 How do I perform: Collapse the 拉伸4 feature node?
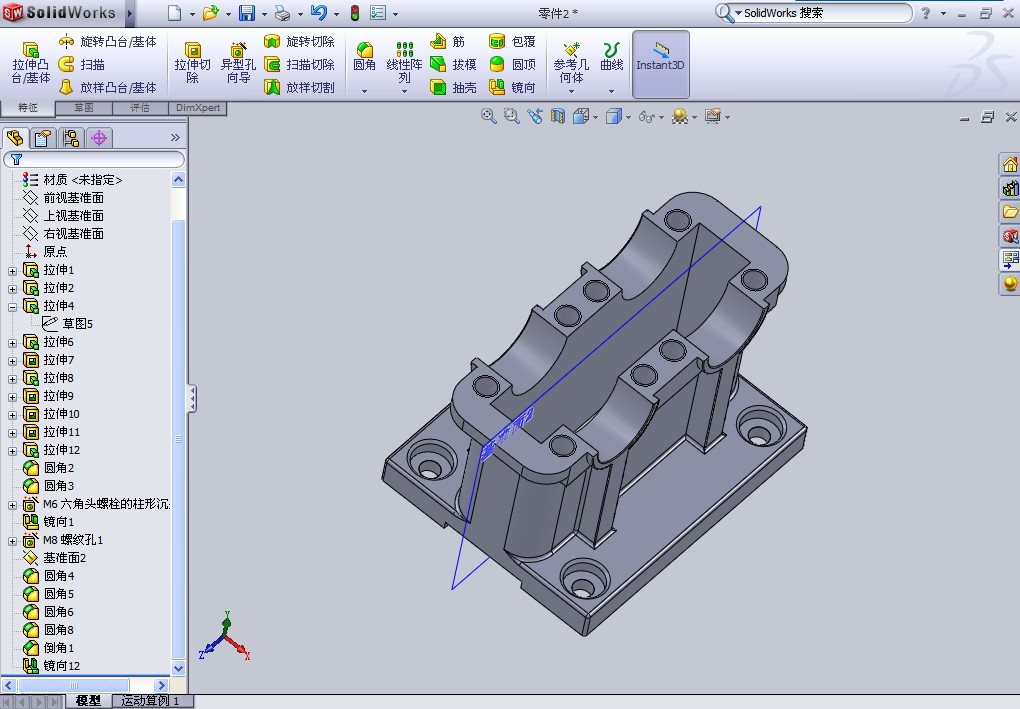point(12,306)
